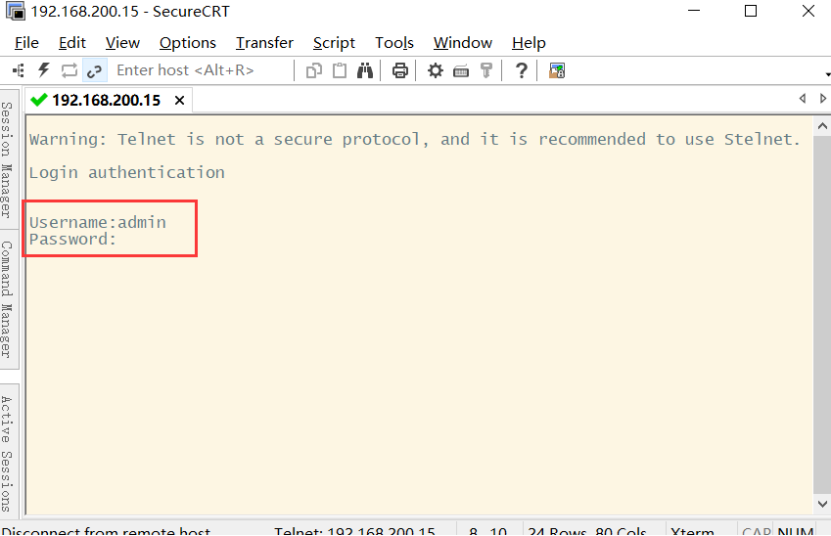Toggle the Connect bar chain-link icon

point(95,71)
